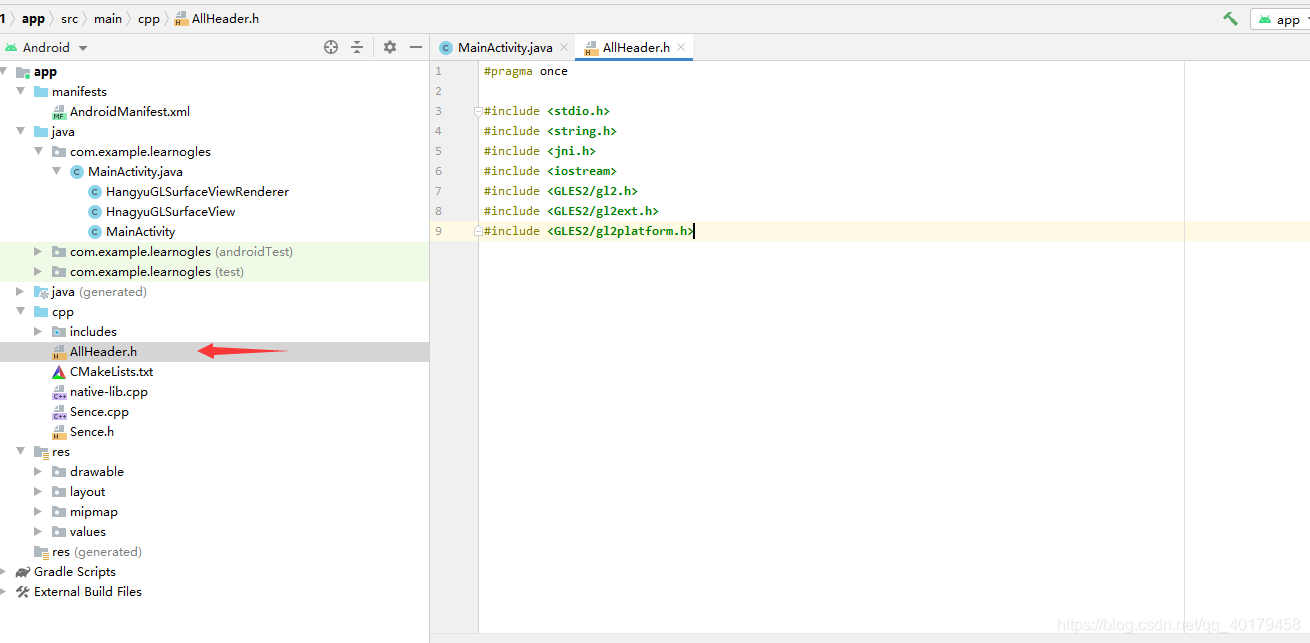Click the include <iostream> line
This screenshot has height=643, width=1310.
click(x=550, y=171)
